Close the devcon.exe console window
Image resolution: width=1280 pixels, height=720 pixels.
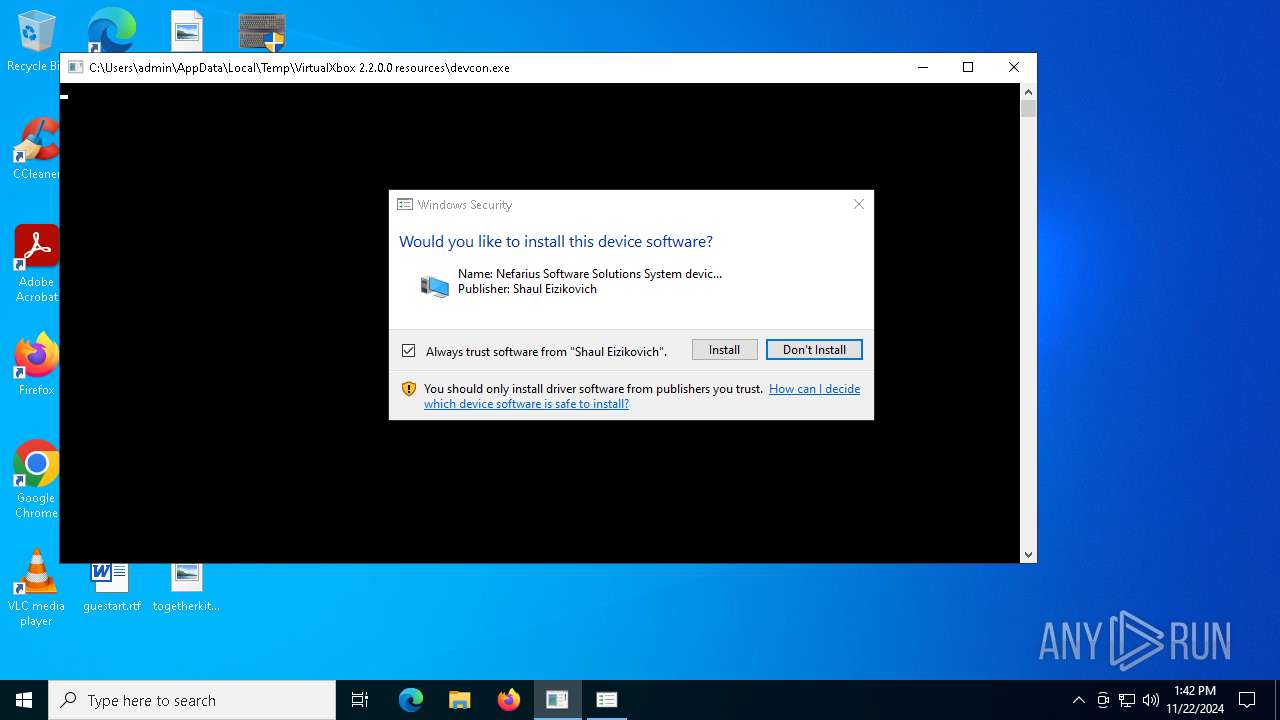click(x=1014, y=67)
